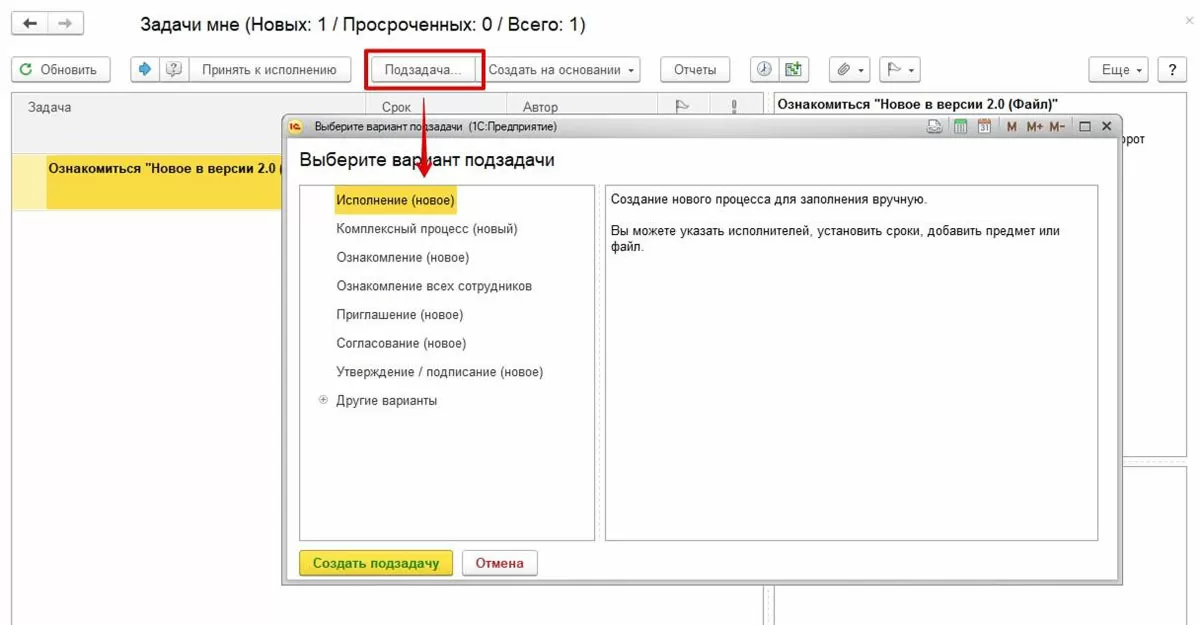The image size is (1200, 625).
Task: Go back with the left arrow button
Action: (30, 22)
